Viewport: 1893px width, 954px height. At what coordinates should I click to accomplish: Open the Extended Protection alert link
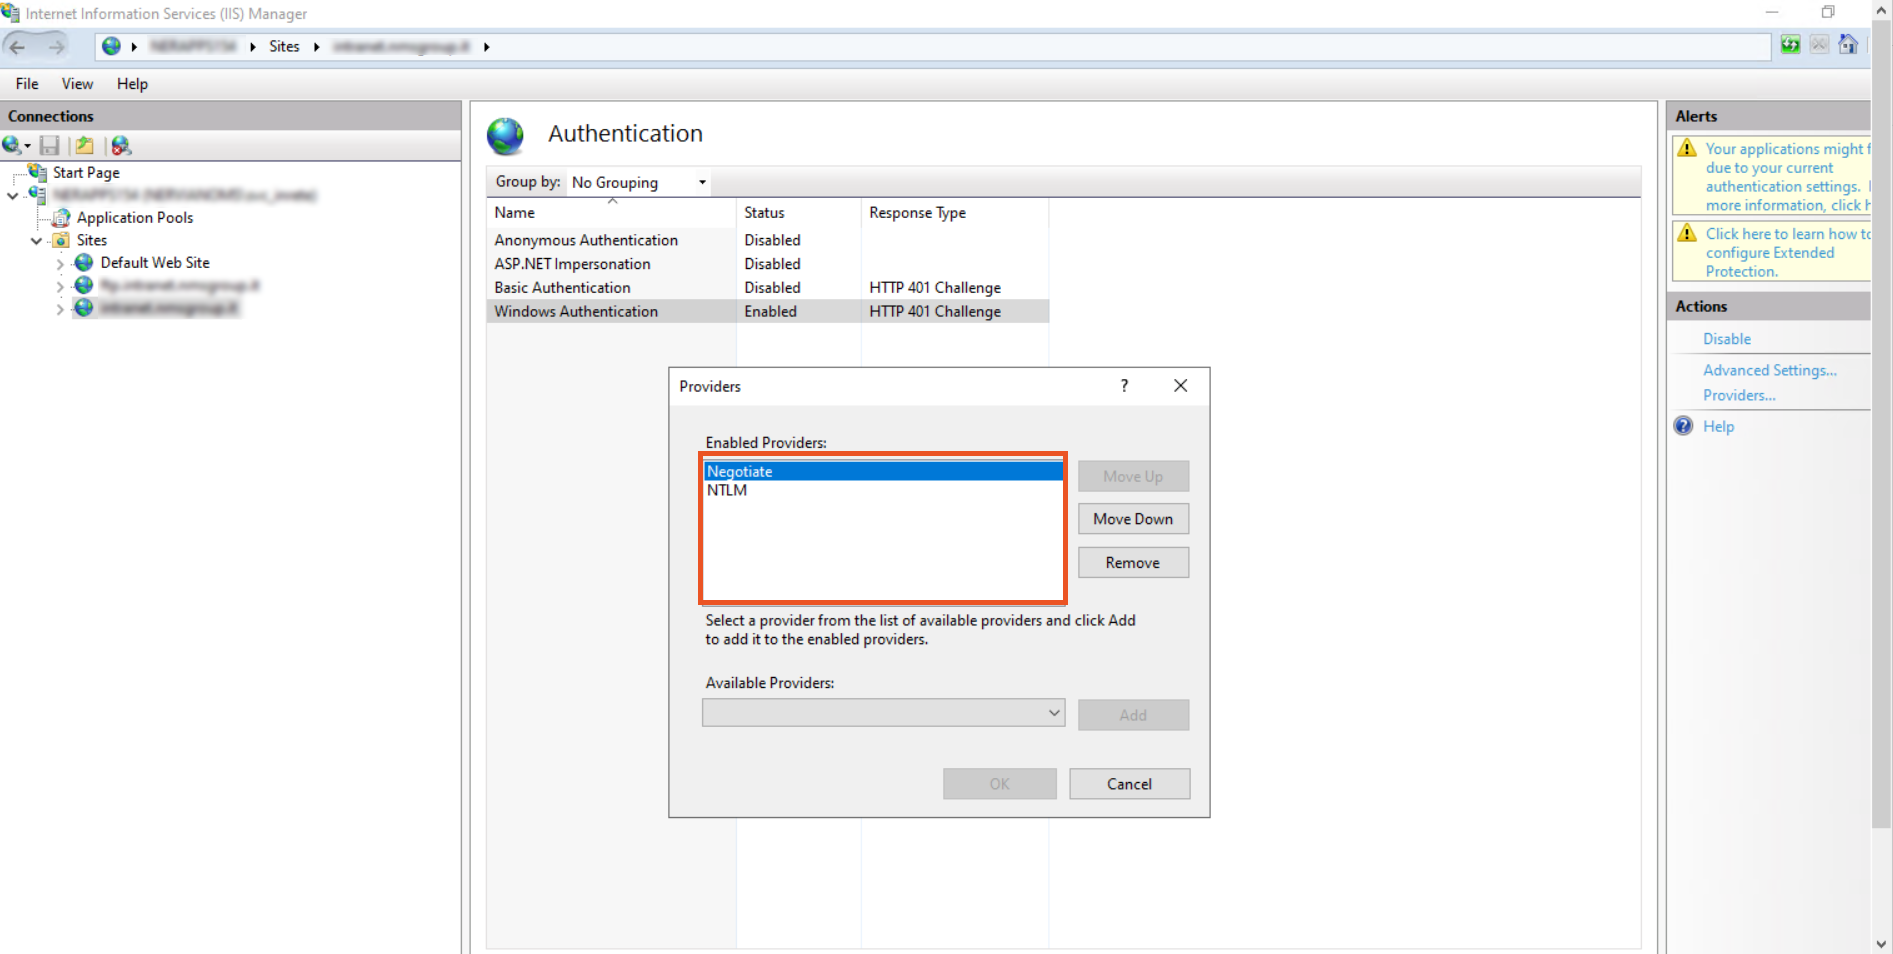click(x=1787, y=252)
